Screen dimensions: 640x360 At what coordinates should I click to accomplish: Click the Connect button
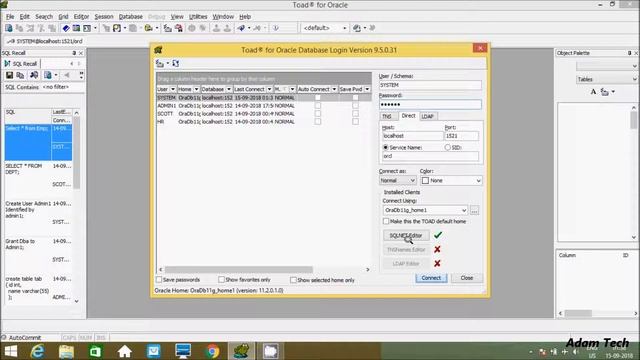coord(431,278)
